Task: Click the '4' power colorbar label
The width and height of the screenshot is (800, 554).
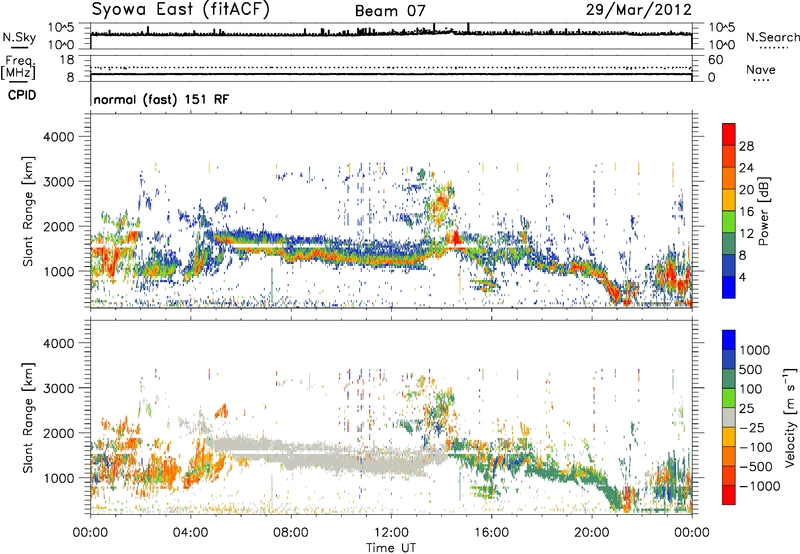Action: point(742,278)
